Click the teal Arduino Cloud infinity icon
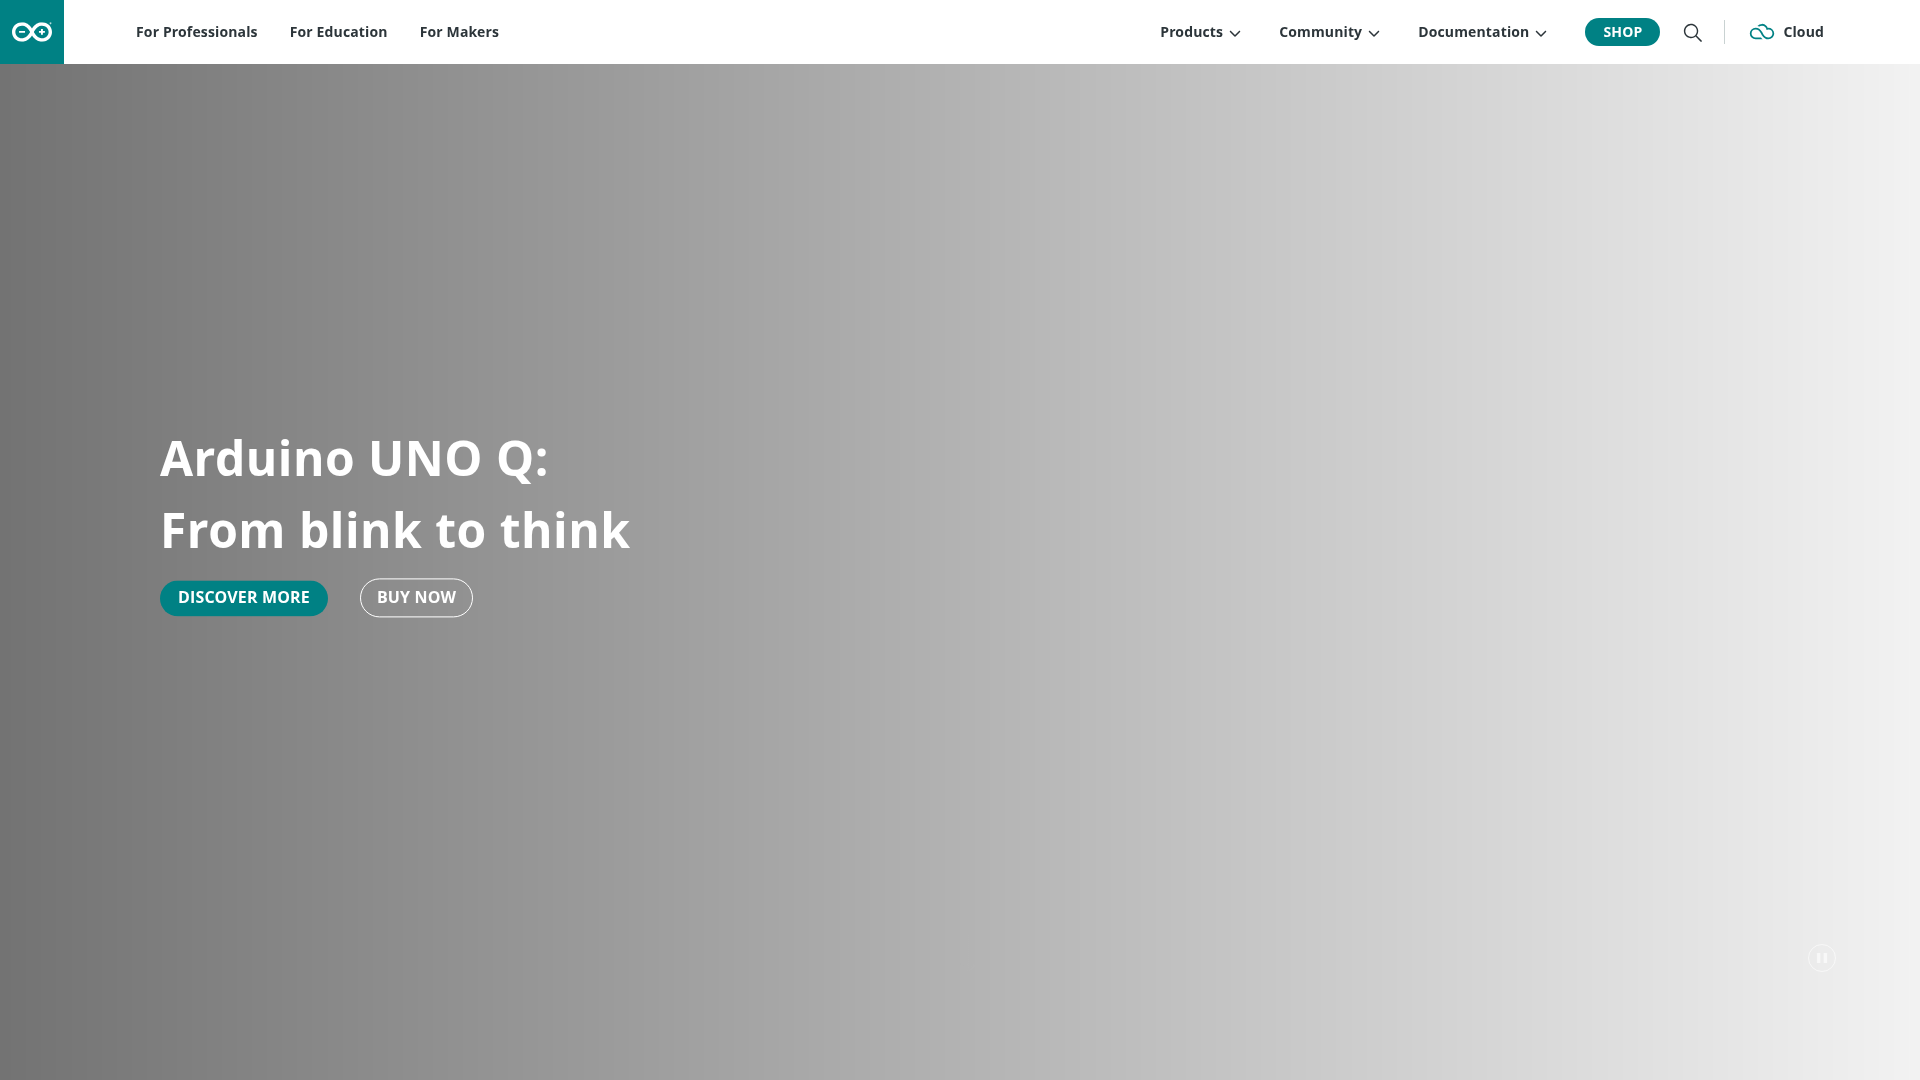Viewport: 1920px width, 1080px height. click(1761, 31)
